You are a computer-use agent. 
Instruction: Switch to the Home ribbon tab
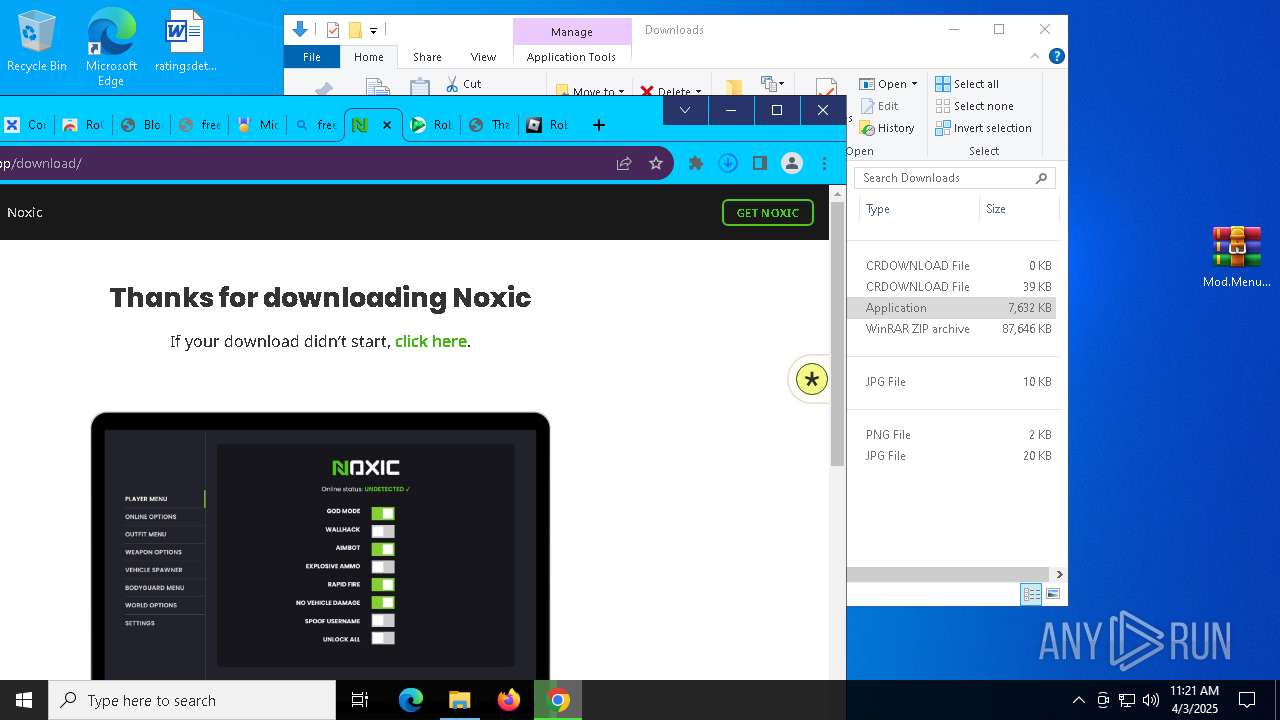369,57
